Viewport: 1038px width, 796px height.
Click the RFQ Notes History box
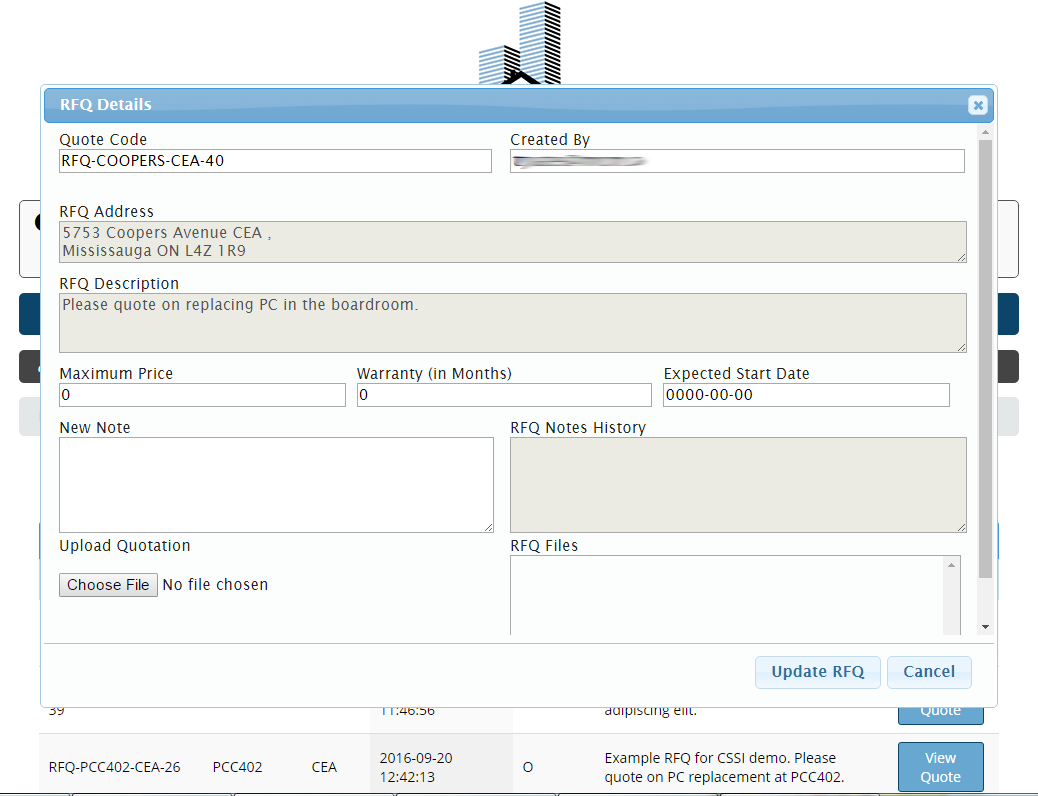point(737,485)
